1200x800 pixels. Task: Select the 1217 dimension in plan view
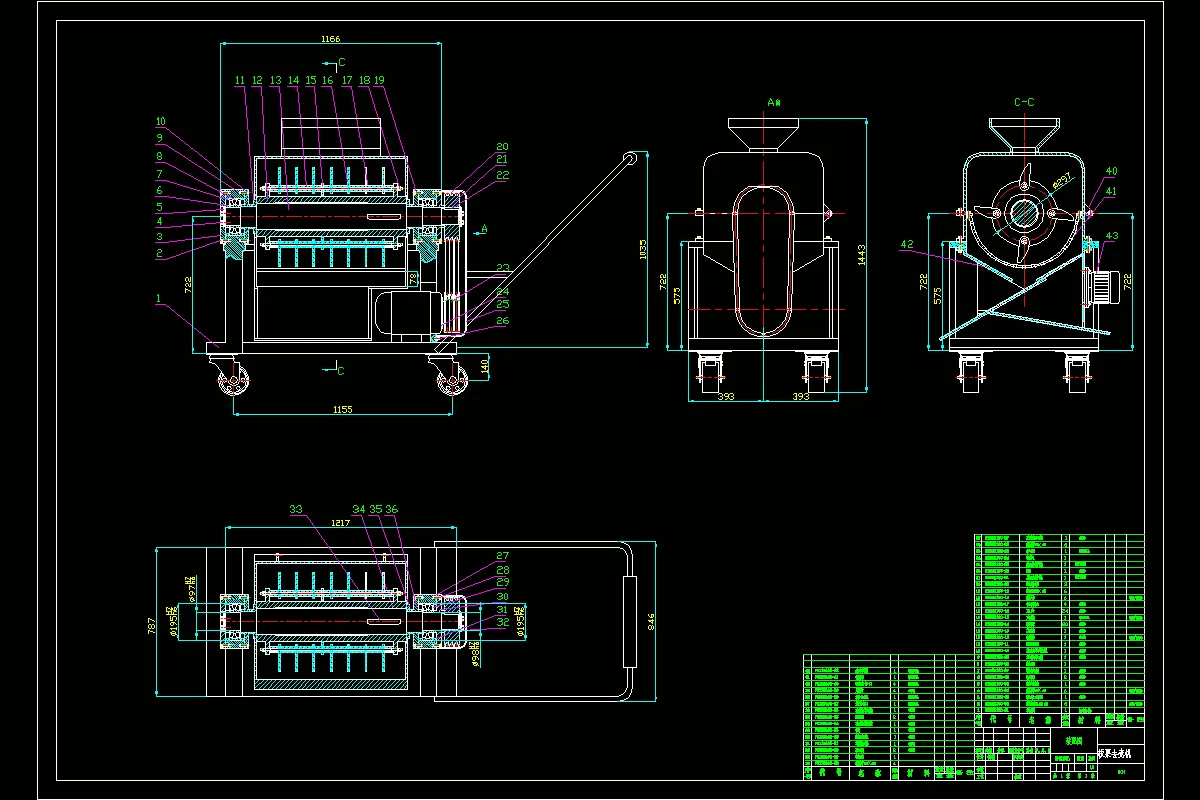click(342, 522)
